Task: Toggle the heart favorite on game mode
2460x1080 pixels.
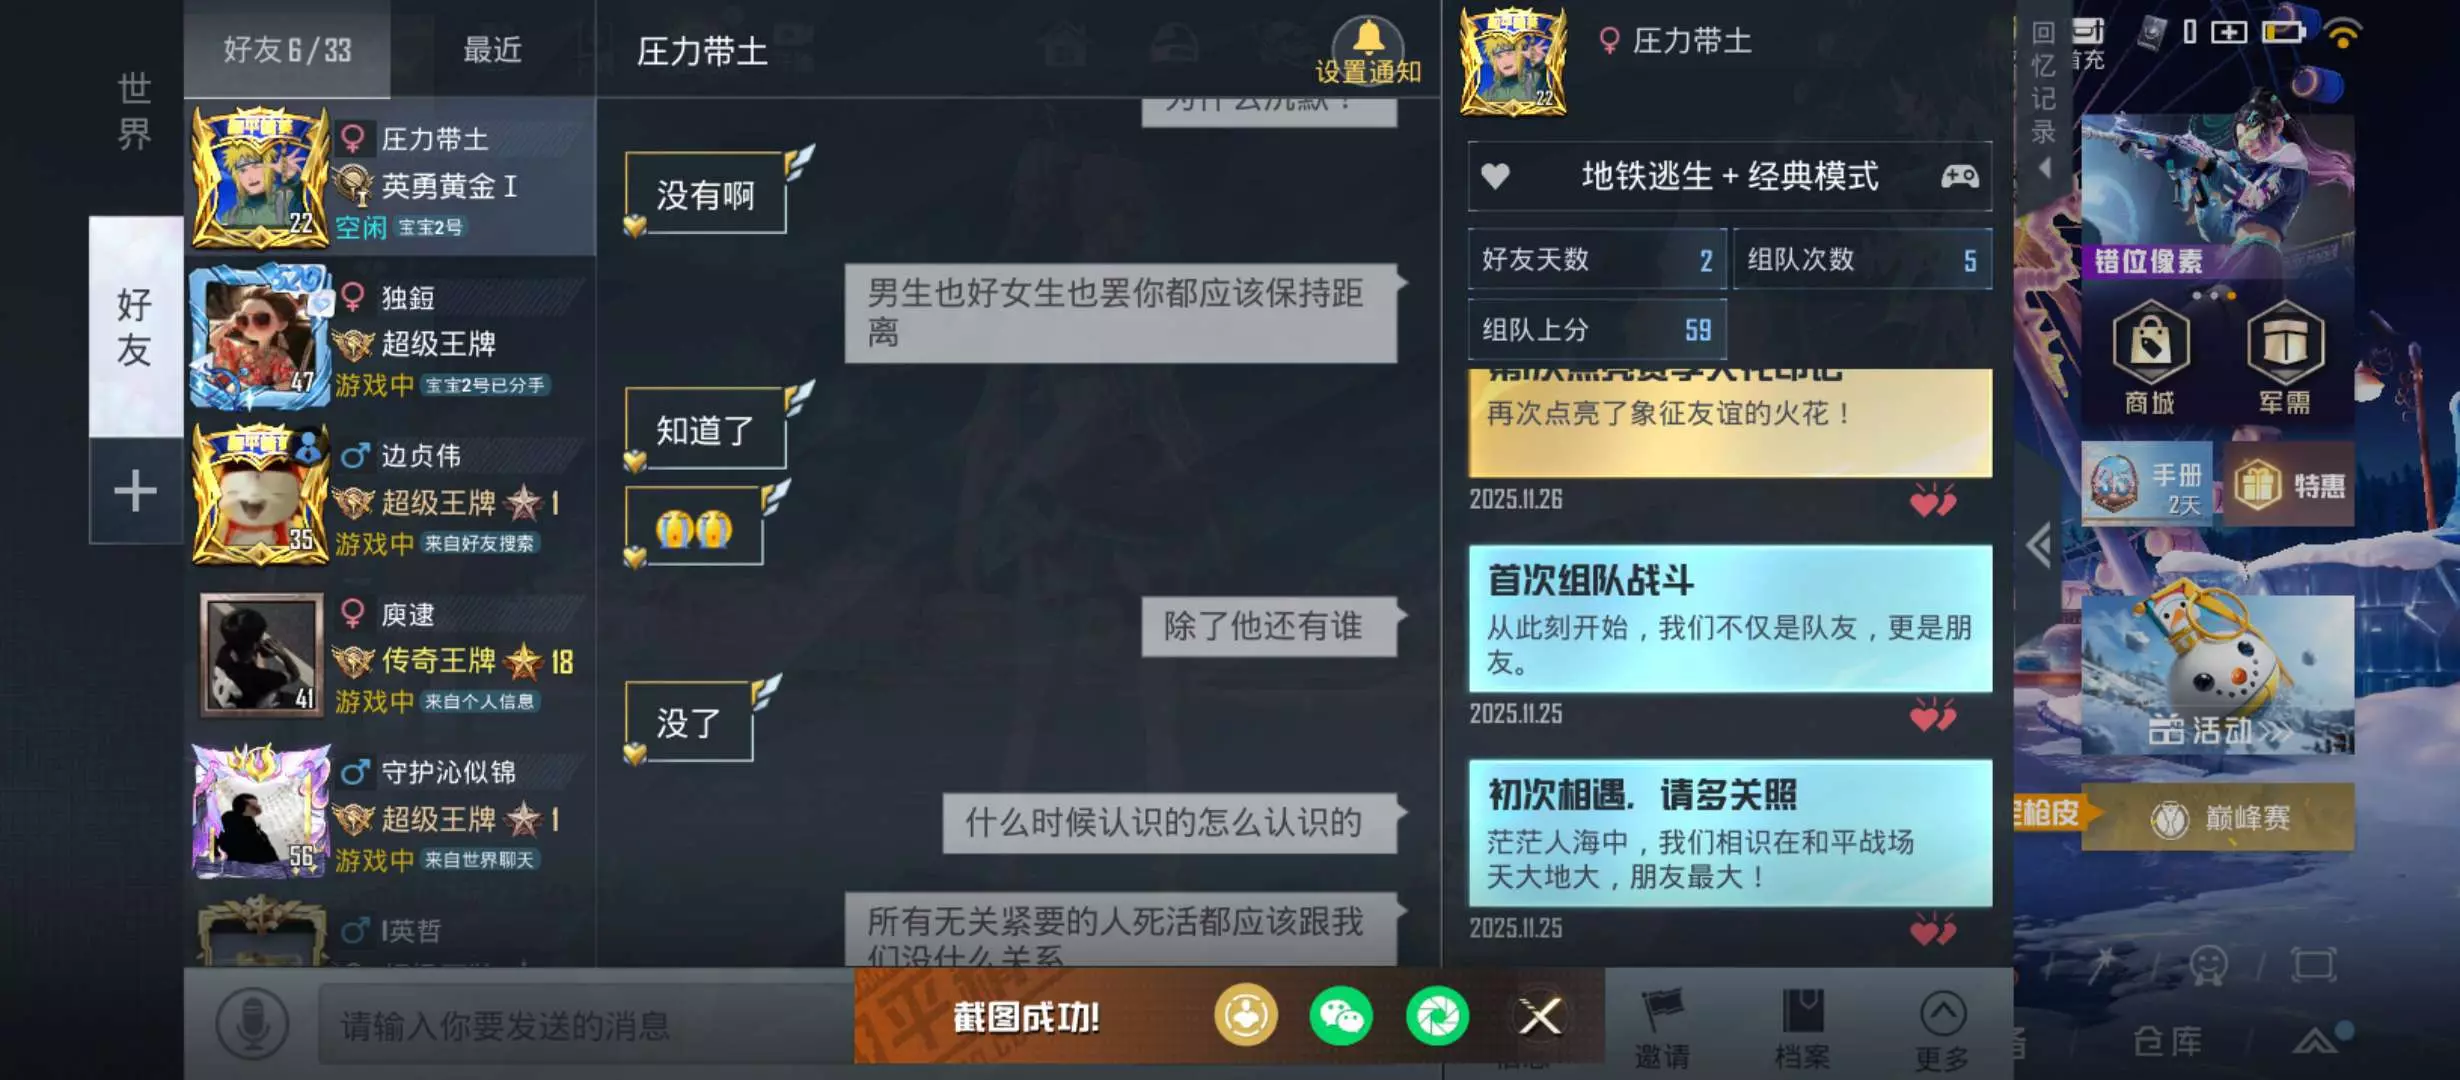Action: (x=1495, y=176)
